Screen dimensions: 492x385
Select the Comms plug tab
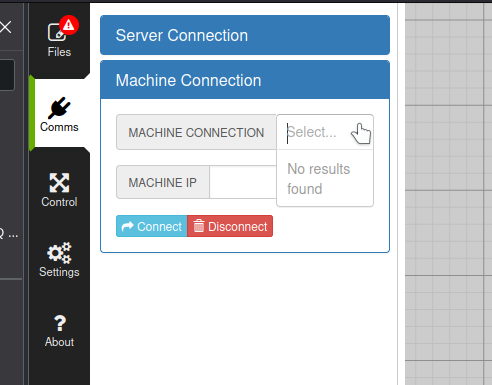(59, 114)
